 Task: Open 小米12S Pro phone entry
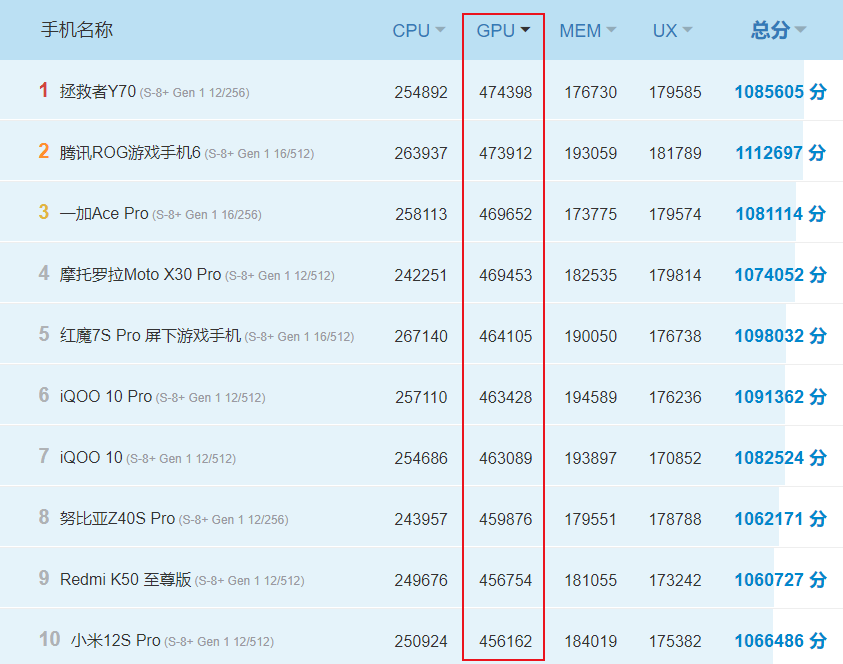pos(115,641)
